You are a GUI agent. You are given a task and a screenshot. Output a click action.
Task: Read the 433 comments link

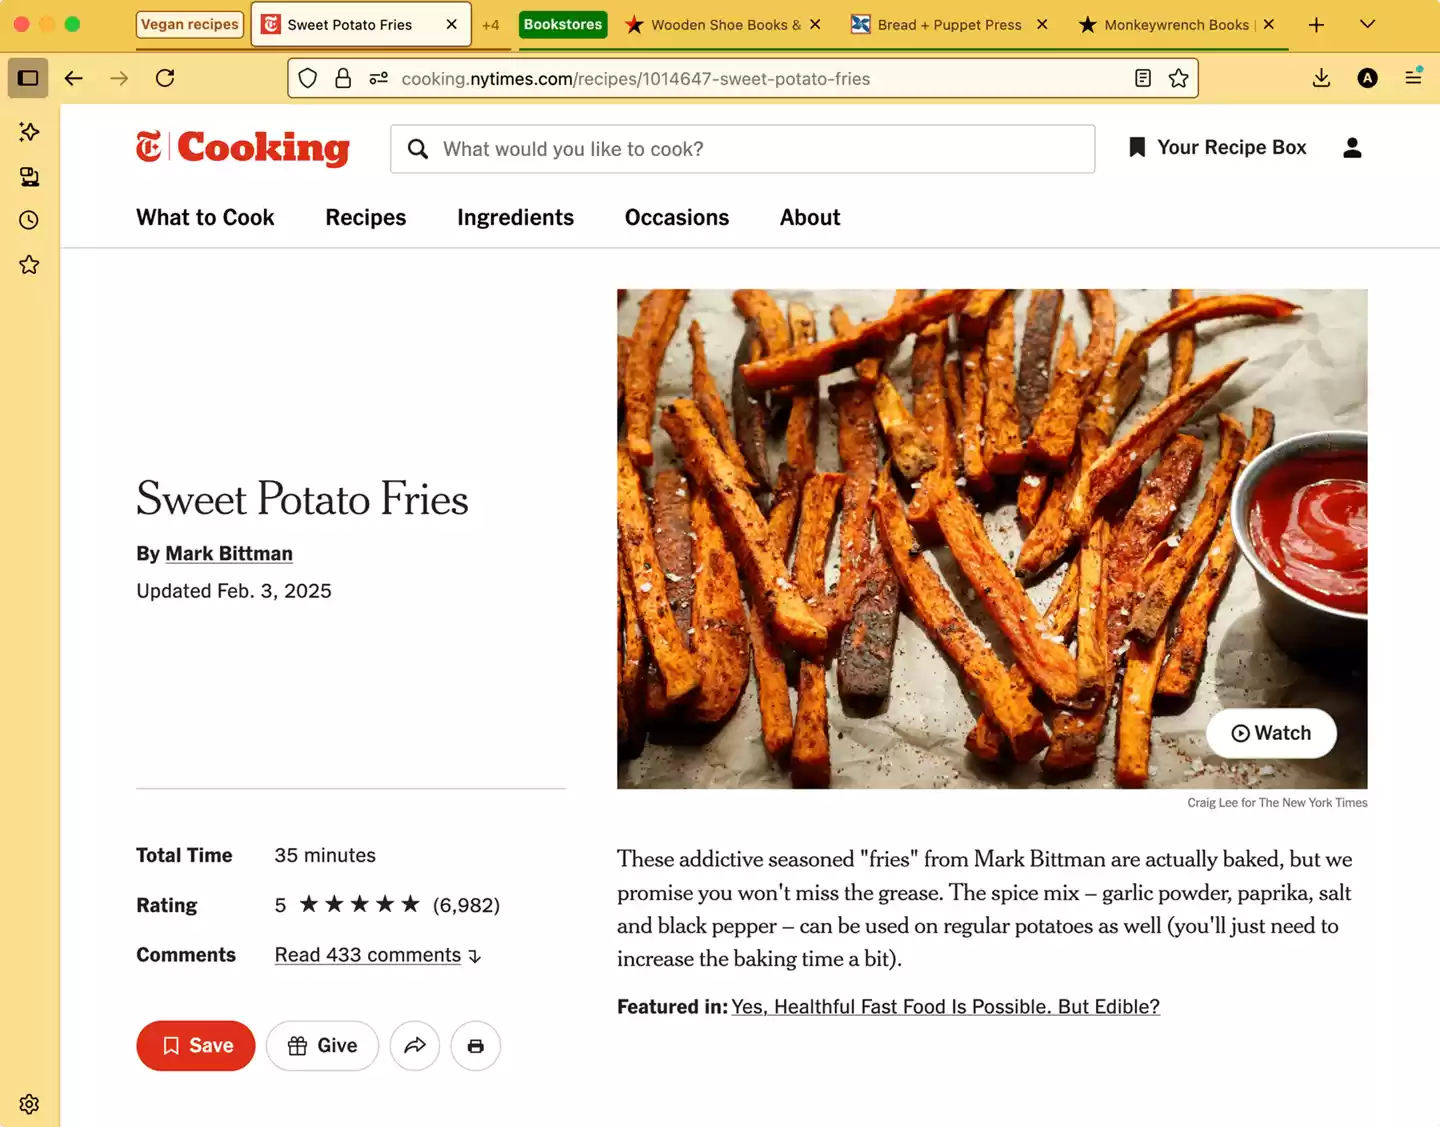click(367, 955)
